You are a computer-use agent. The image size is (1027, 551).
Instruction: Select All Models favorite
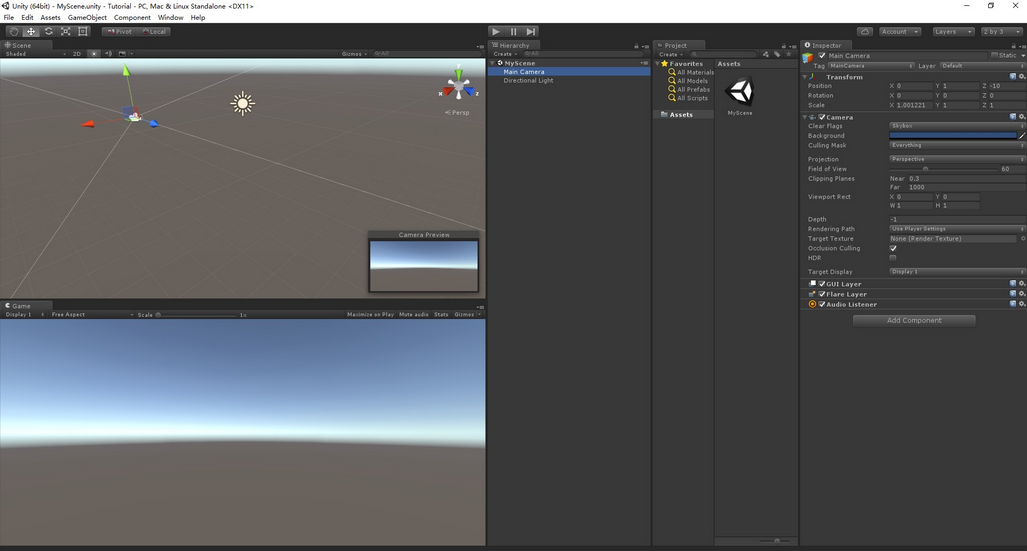point(688,81)
